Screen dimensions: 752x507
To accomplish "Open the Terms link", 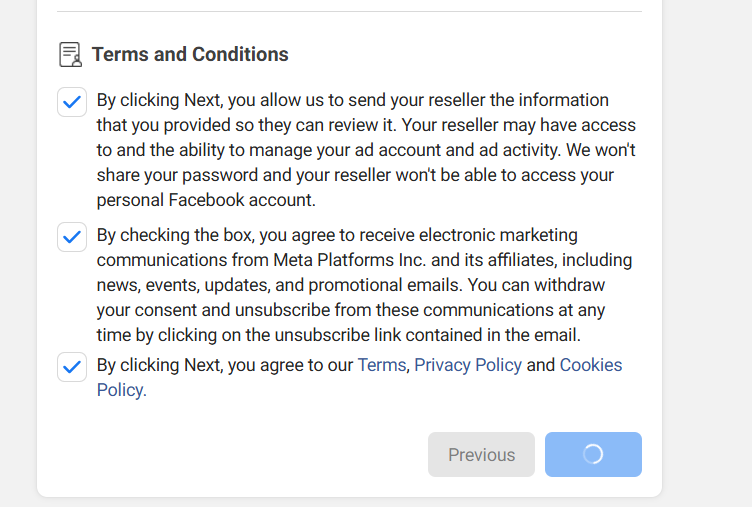I will (382, 365).
